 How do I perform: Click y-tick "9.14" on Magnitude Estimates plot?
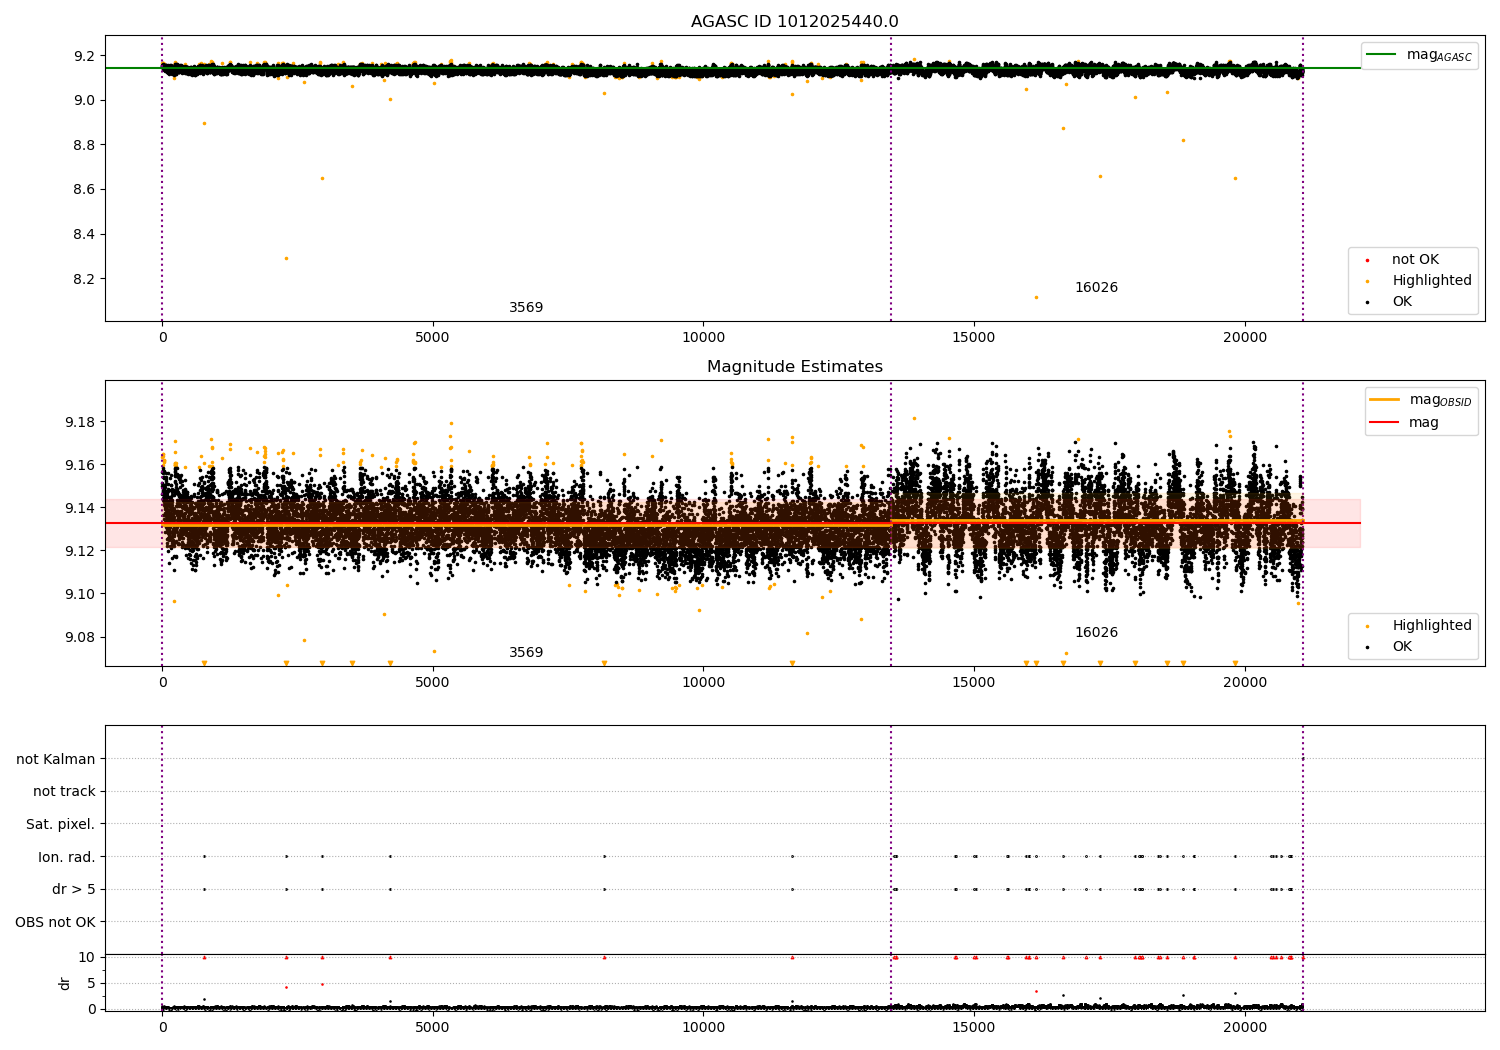pos(80,508)
